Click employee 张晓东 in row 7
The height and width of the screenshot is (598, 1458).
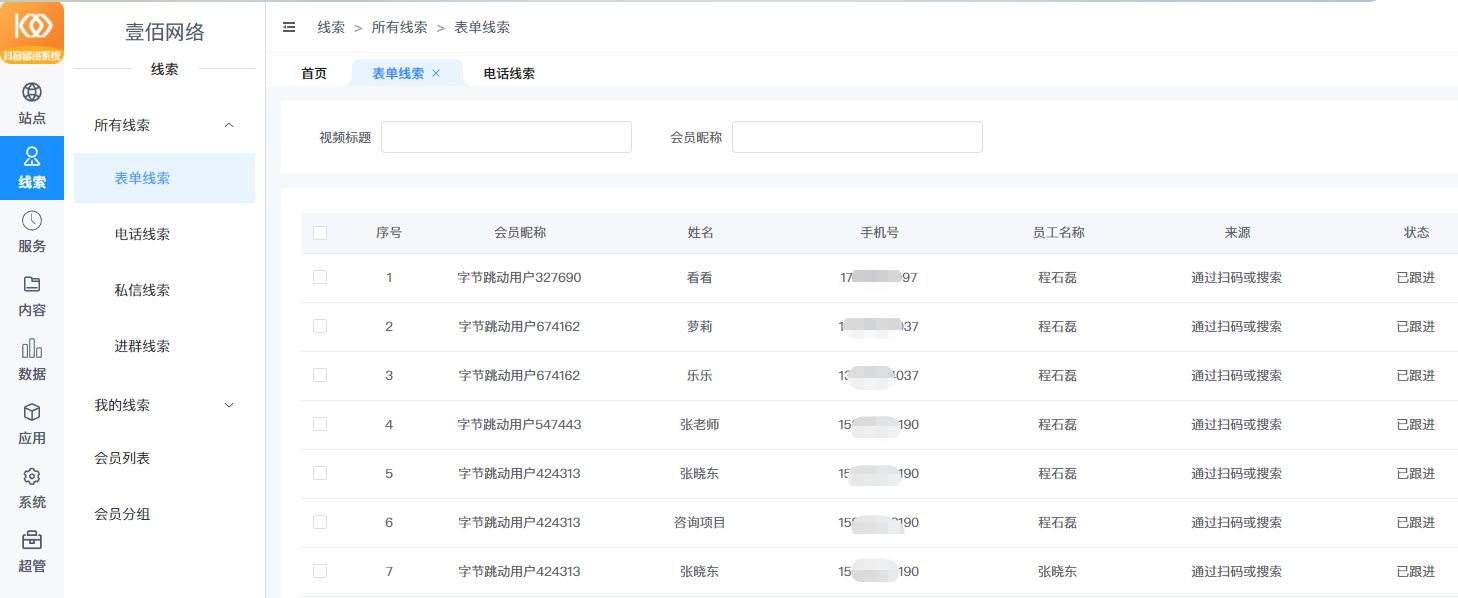1058,571
